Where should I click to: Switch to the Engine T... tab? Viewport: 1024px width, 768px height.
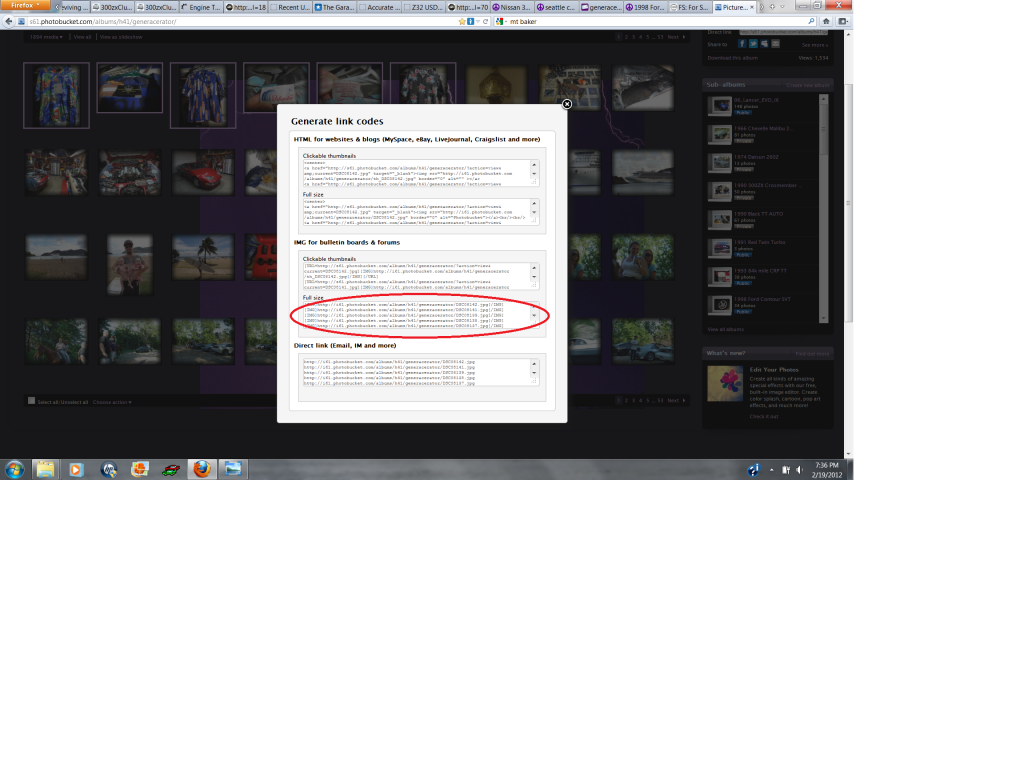click(200, 7)
